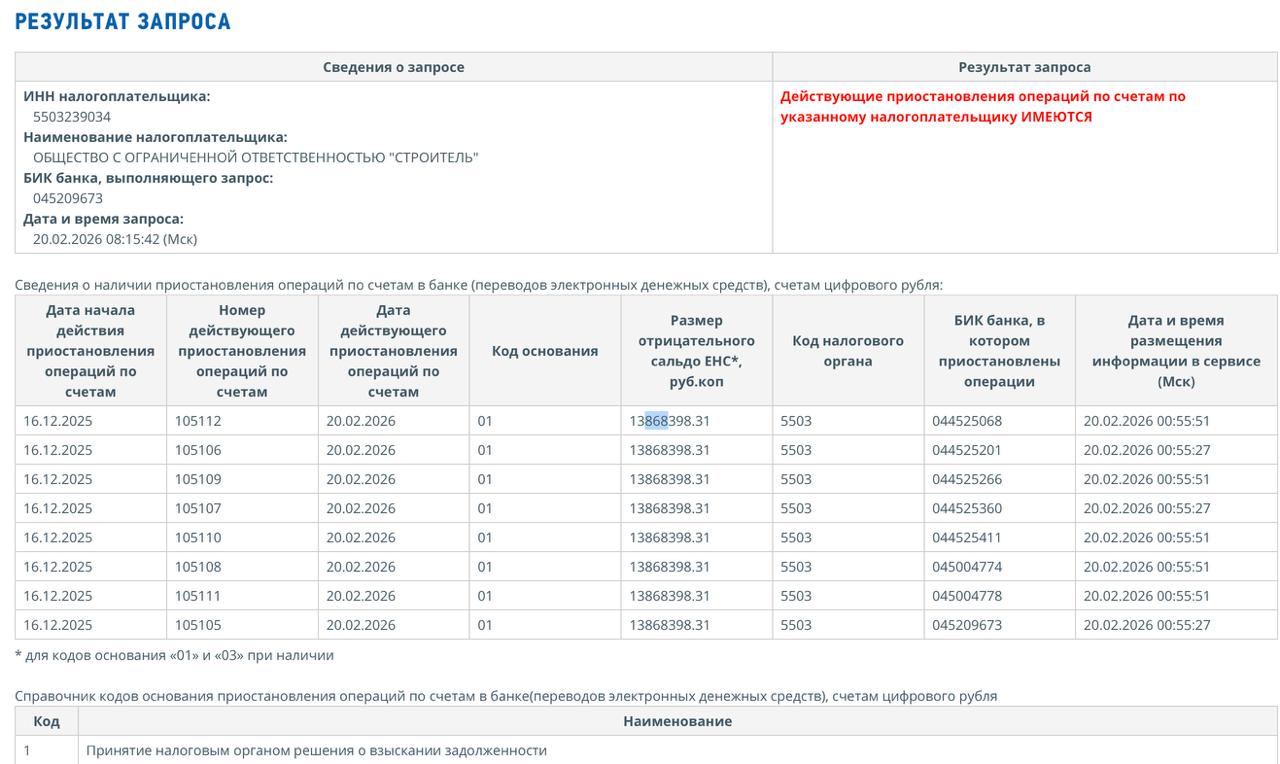Click the 'РЕЗУЛЬТАТ ЗАПРОСА' page heading

[x=123, y=21]
